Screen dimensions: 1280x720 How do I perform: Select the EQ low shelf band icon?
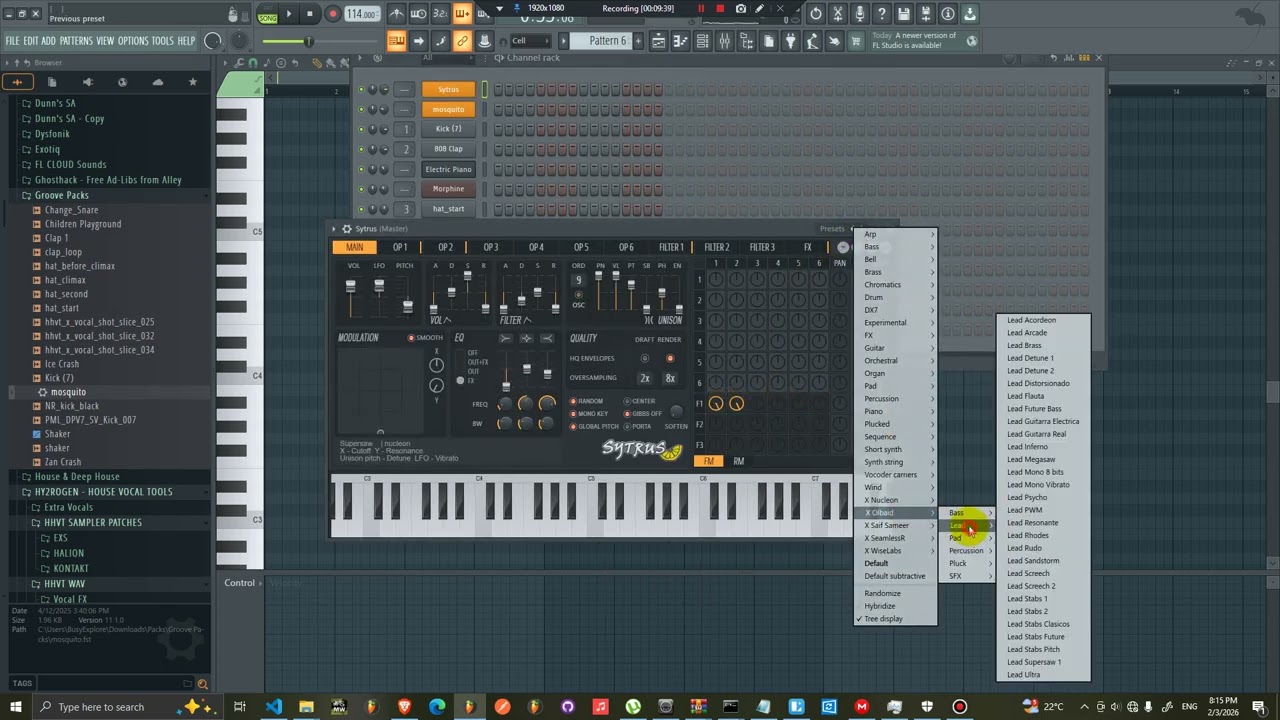[x=506, y=338]
